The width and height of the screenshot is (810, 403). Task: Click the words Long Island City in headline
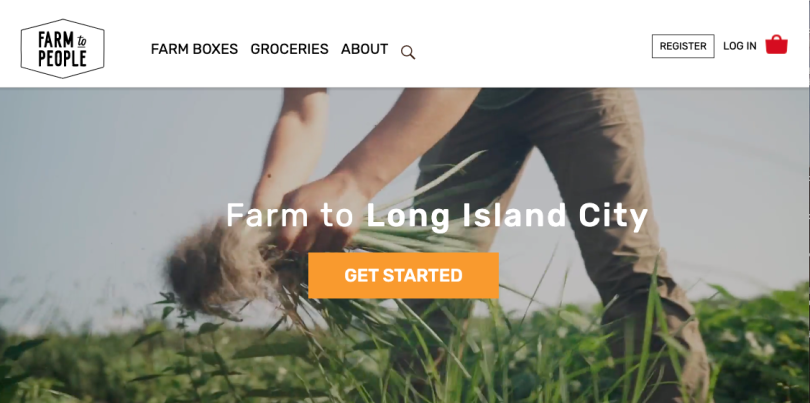coord(507,215)
